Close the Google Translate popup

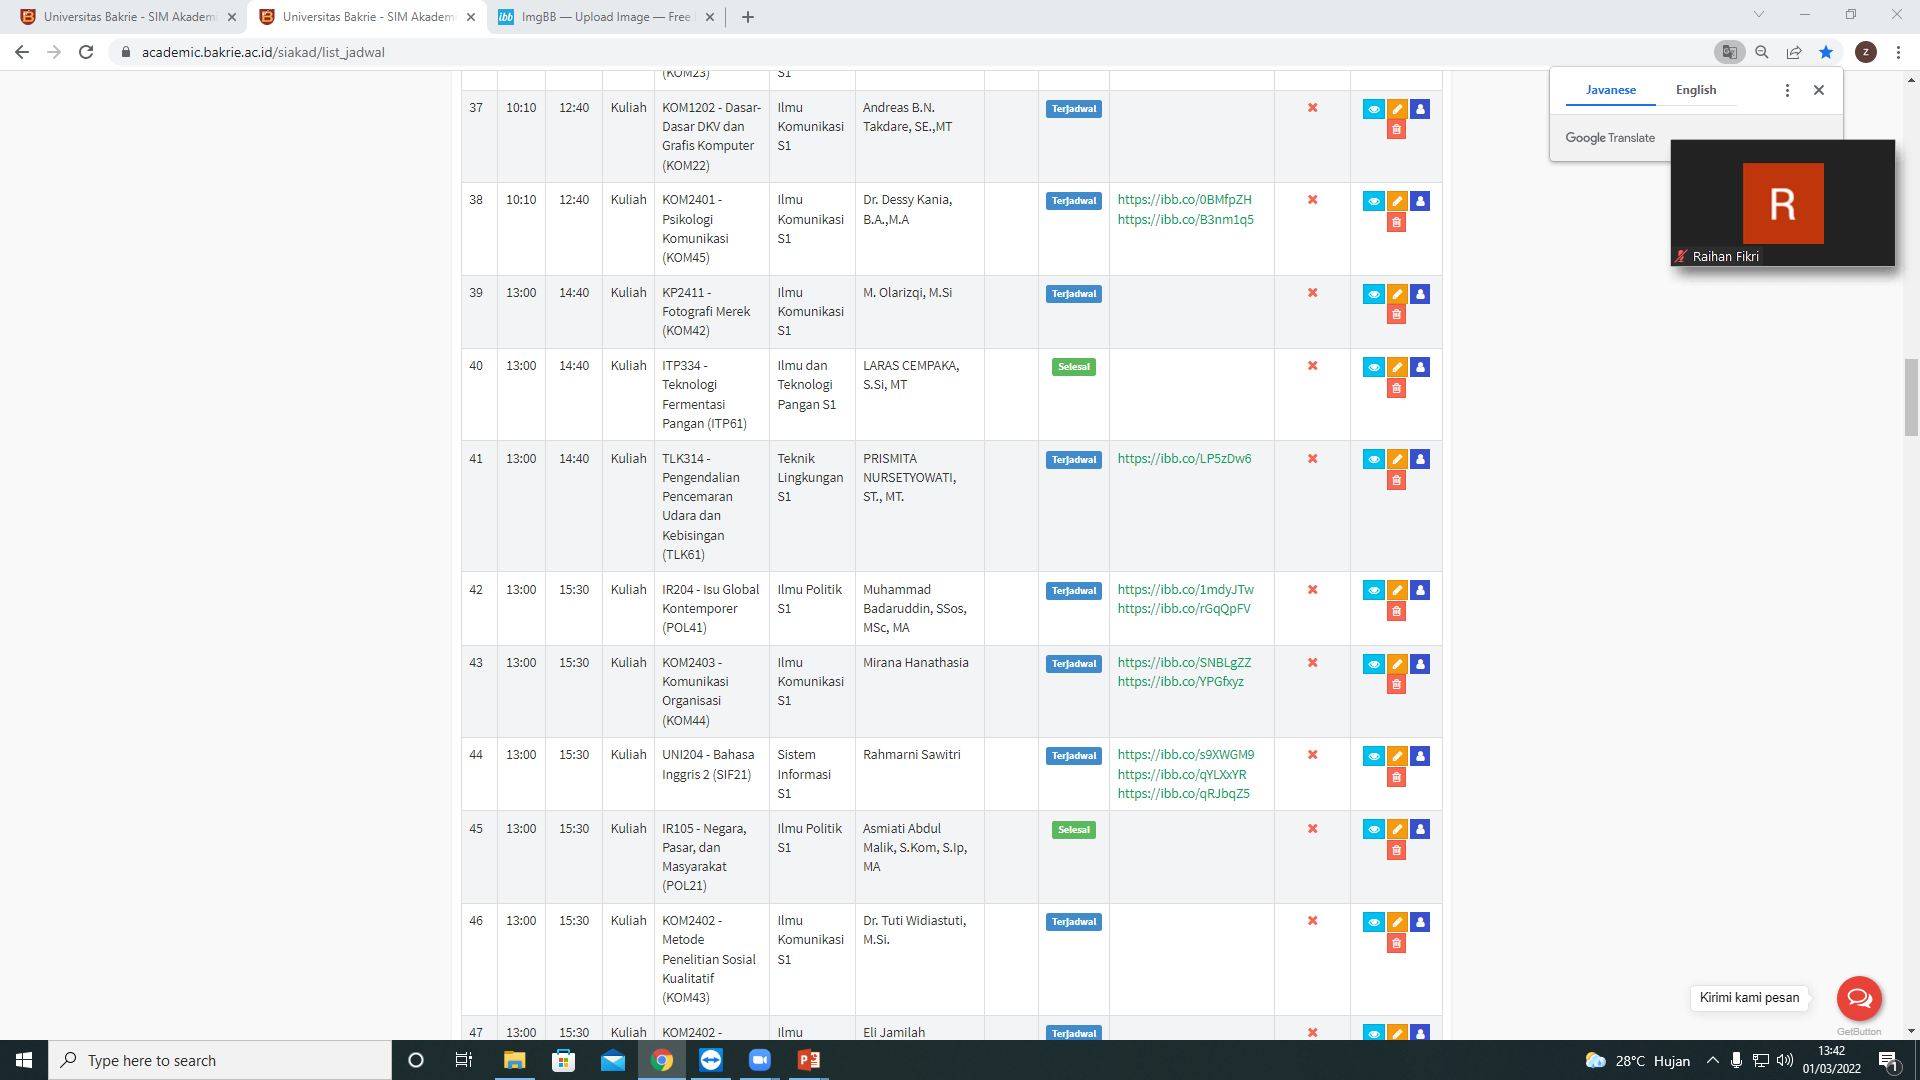(x=1819, y=90)
